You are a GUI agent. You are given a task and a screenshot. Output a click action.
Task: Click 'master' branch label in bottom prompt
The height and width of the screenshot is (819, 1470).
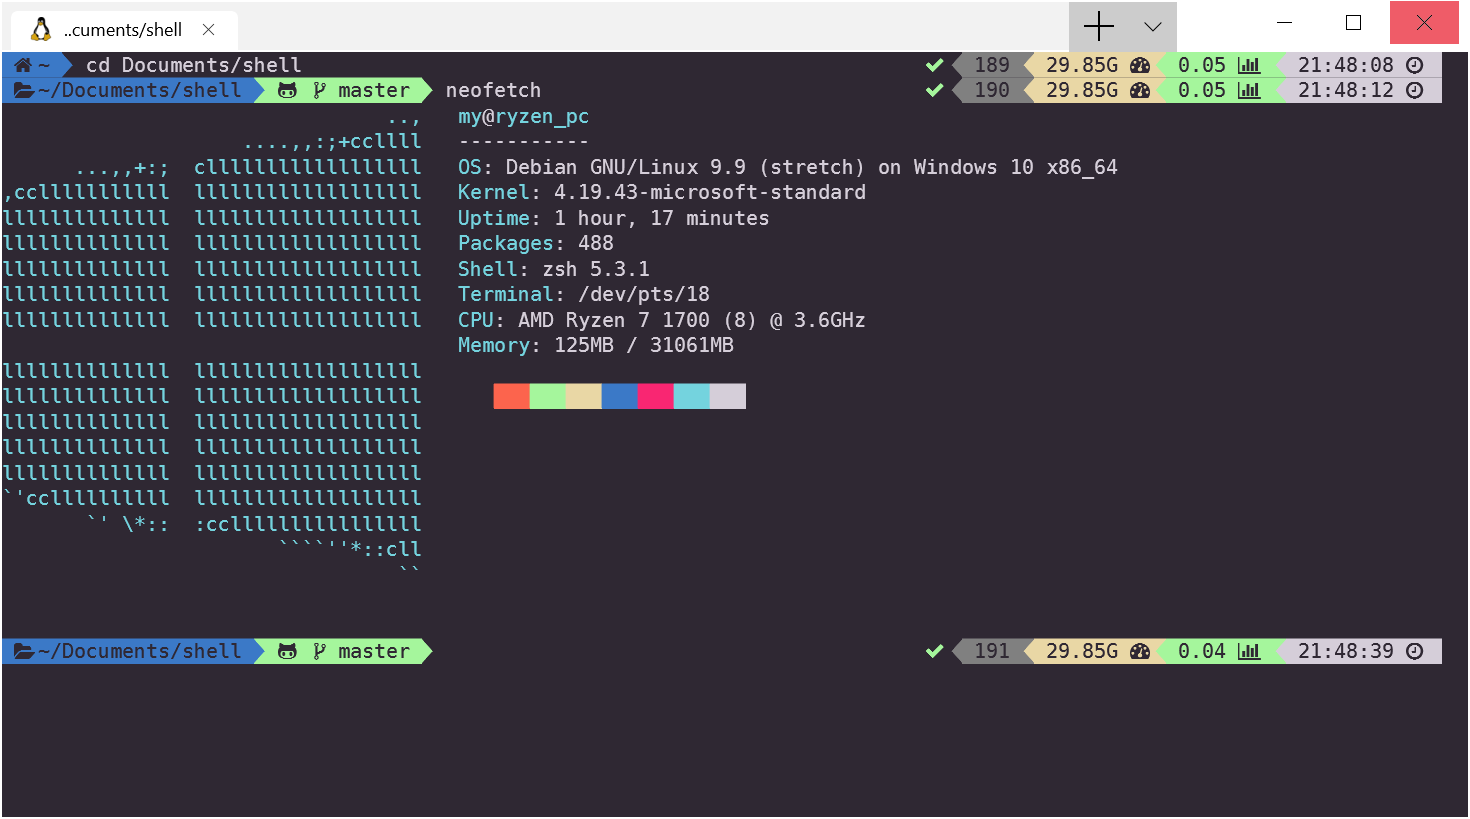point(374,651)
